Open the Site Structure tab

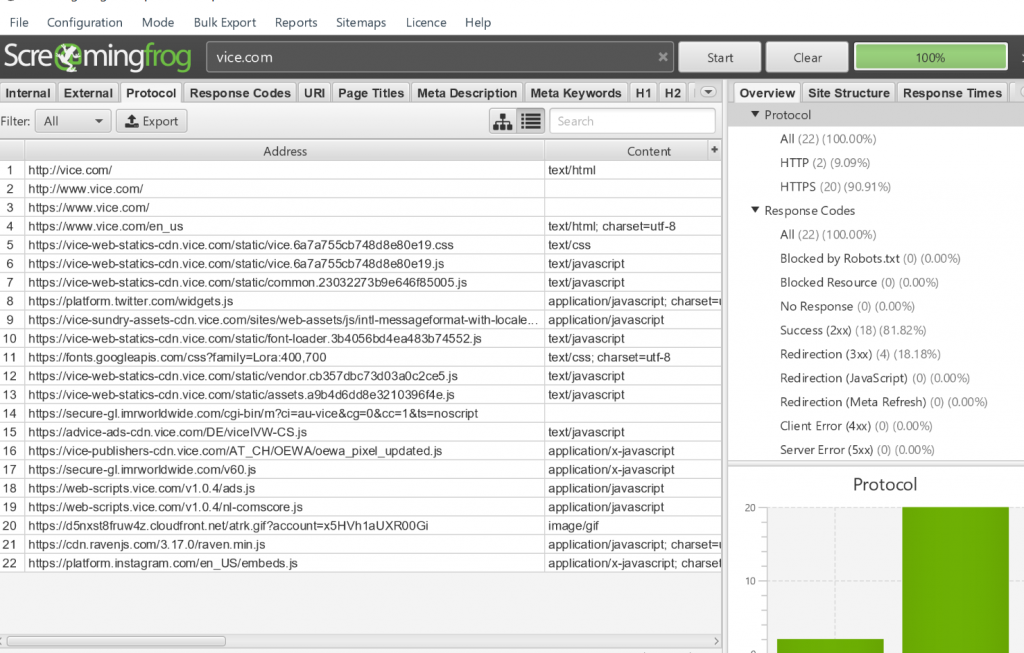point(849,93)
